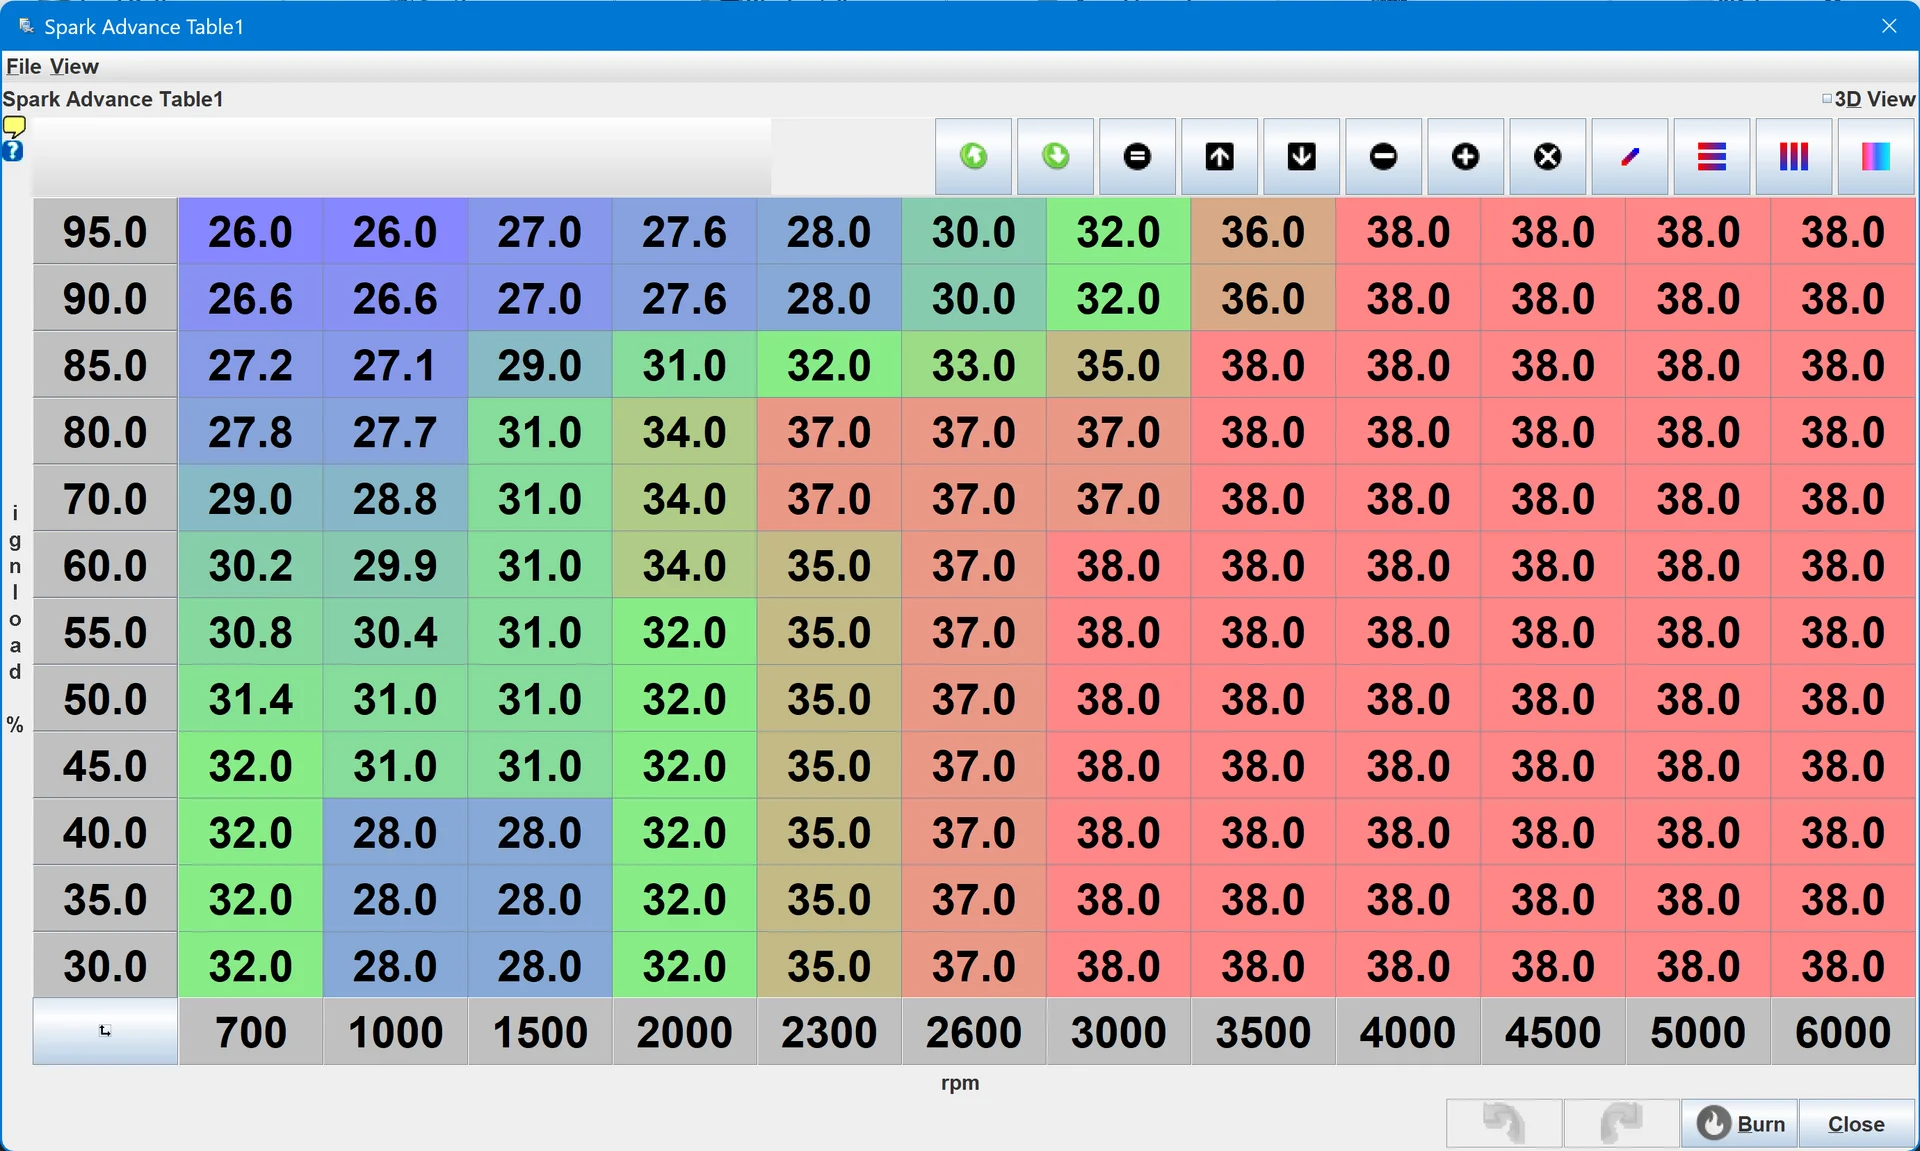Select the 26.0 cell at 95.0 load, 700 rpm
The height and width of the screenshot is (1151, 1920).
[250, 231]
